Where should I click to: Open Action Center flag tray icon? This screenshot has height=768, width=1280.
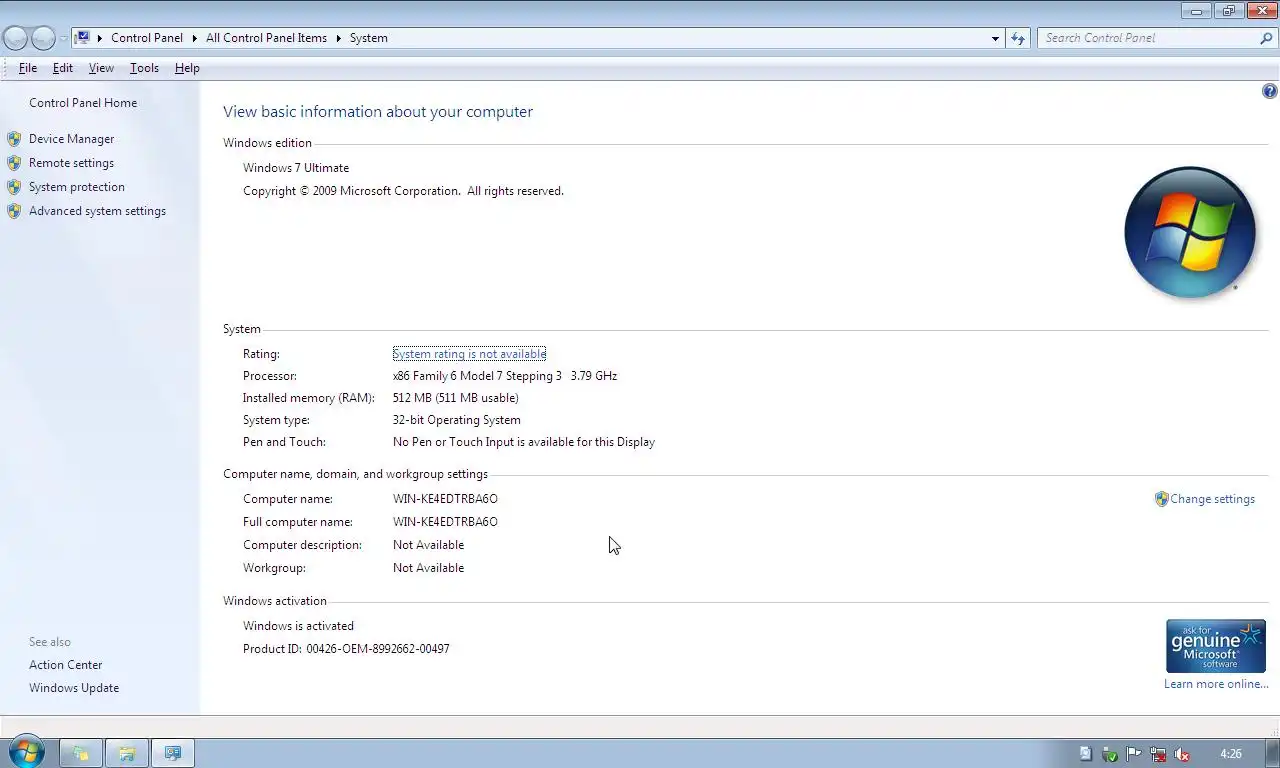click(1134, 754)
